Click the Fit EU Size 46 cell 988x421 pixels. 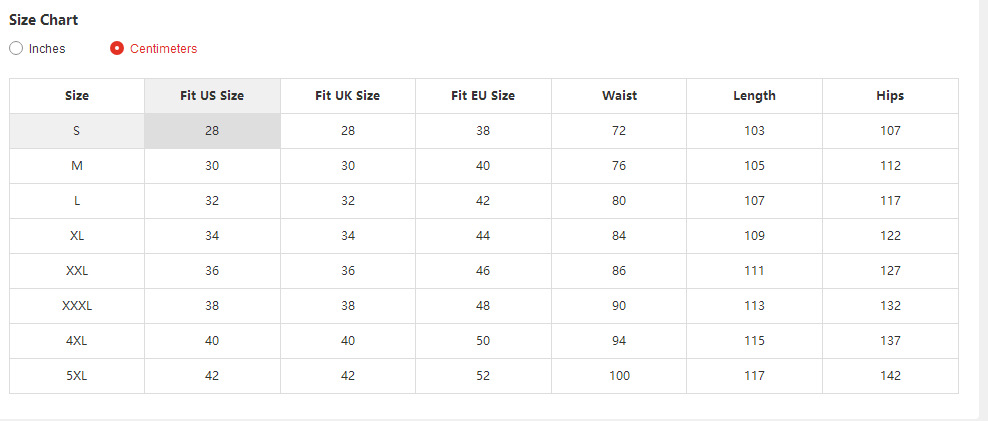[483, 271]
